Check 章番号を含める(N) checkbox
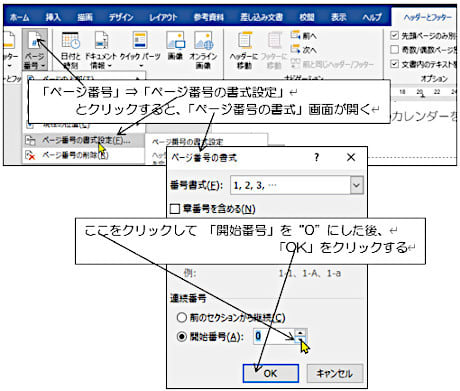The height and width of the screenshot is (391, 460). click(175, 209)
